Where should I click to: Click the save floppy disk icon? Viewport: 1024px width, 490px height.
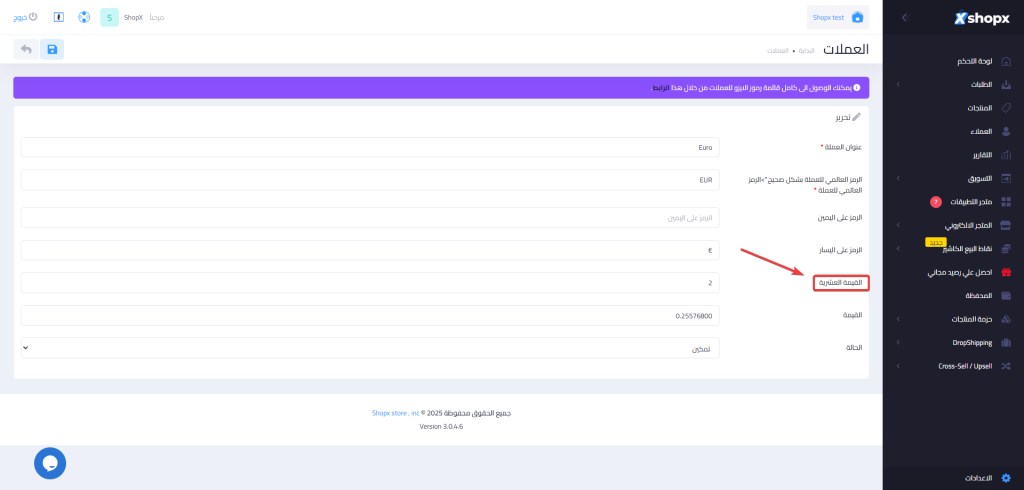tap(52, 49)
